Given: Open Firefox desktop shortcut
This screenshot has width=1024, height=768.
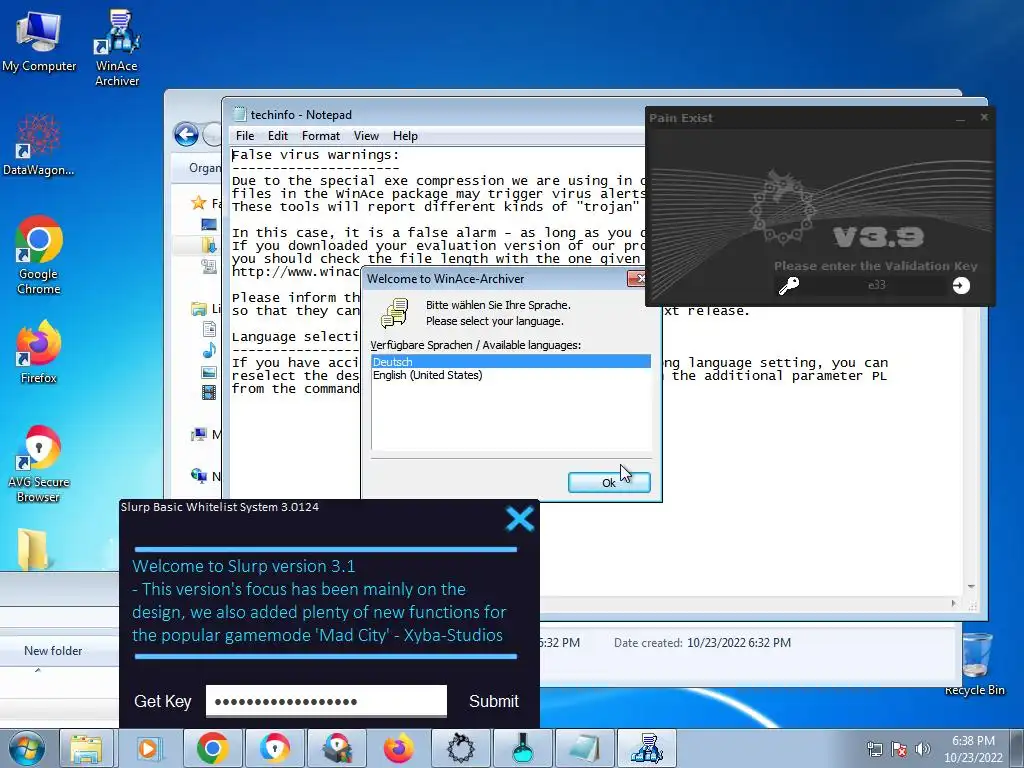Looking at the screenshot, I should (x=39, y=352).
